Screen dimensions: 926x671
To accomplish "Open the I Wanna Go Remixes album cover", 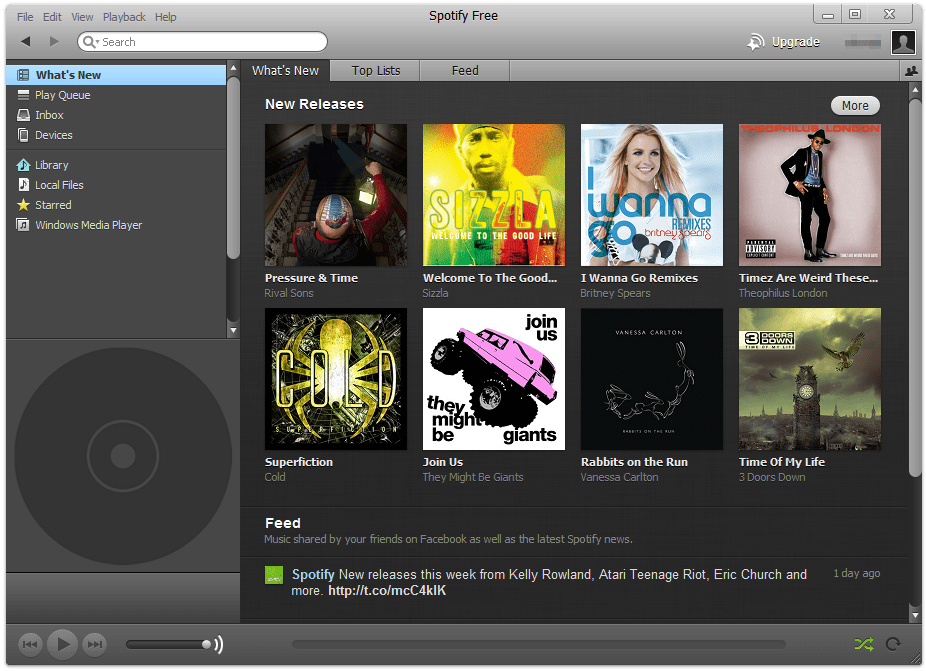I will [x=651, y=195].
